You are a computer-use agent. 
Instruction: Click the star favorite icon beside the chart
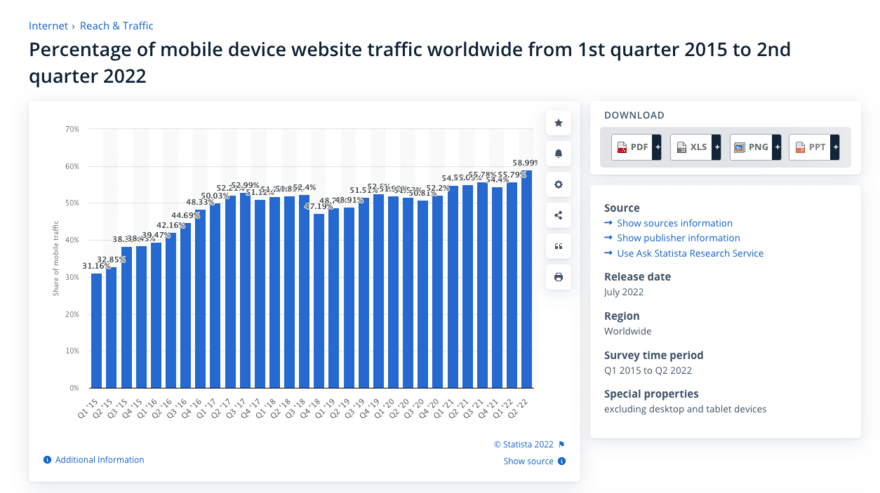point(558,123)
